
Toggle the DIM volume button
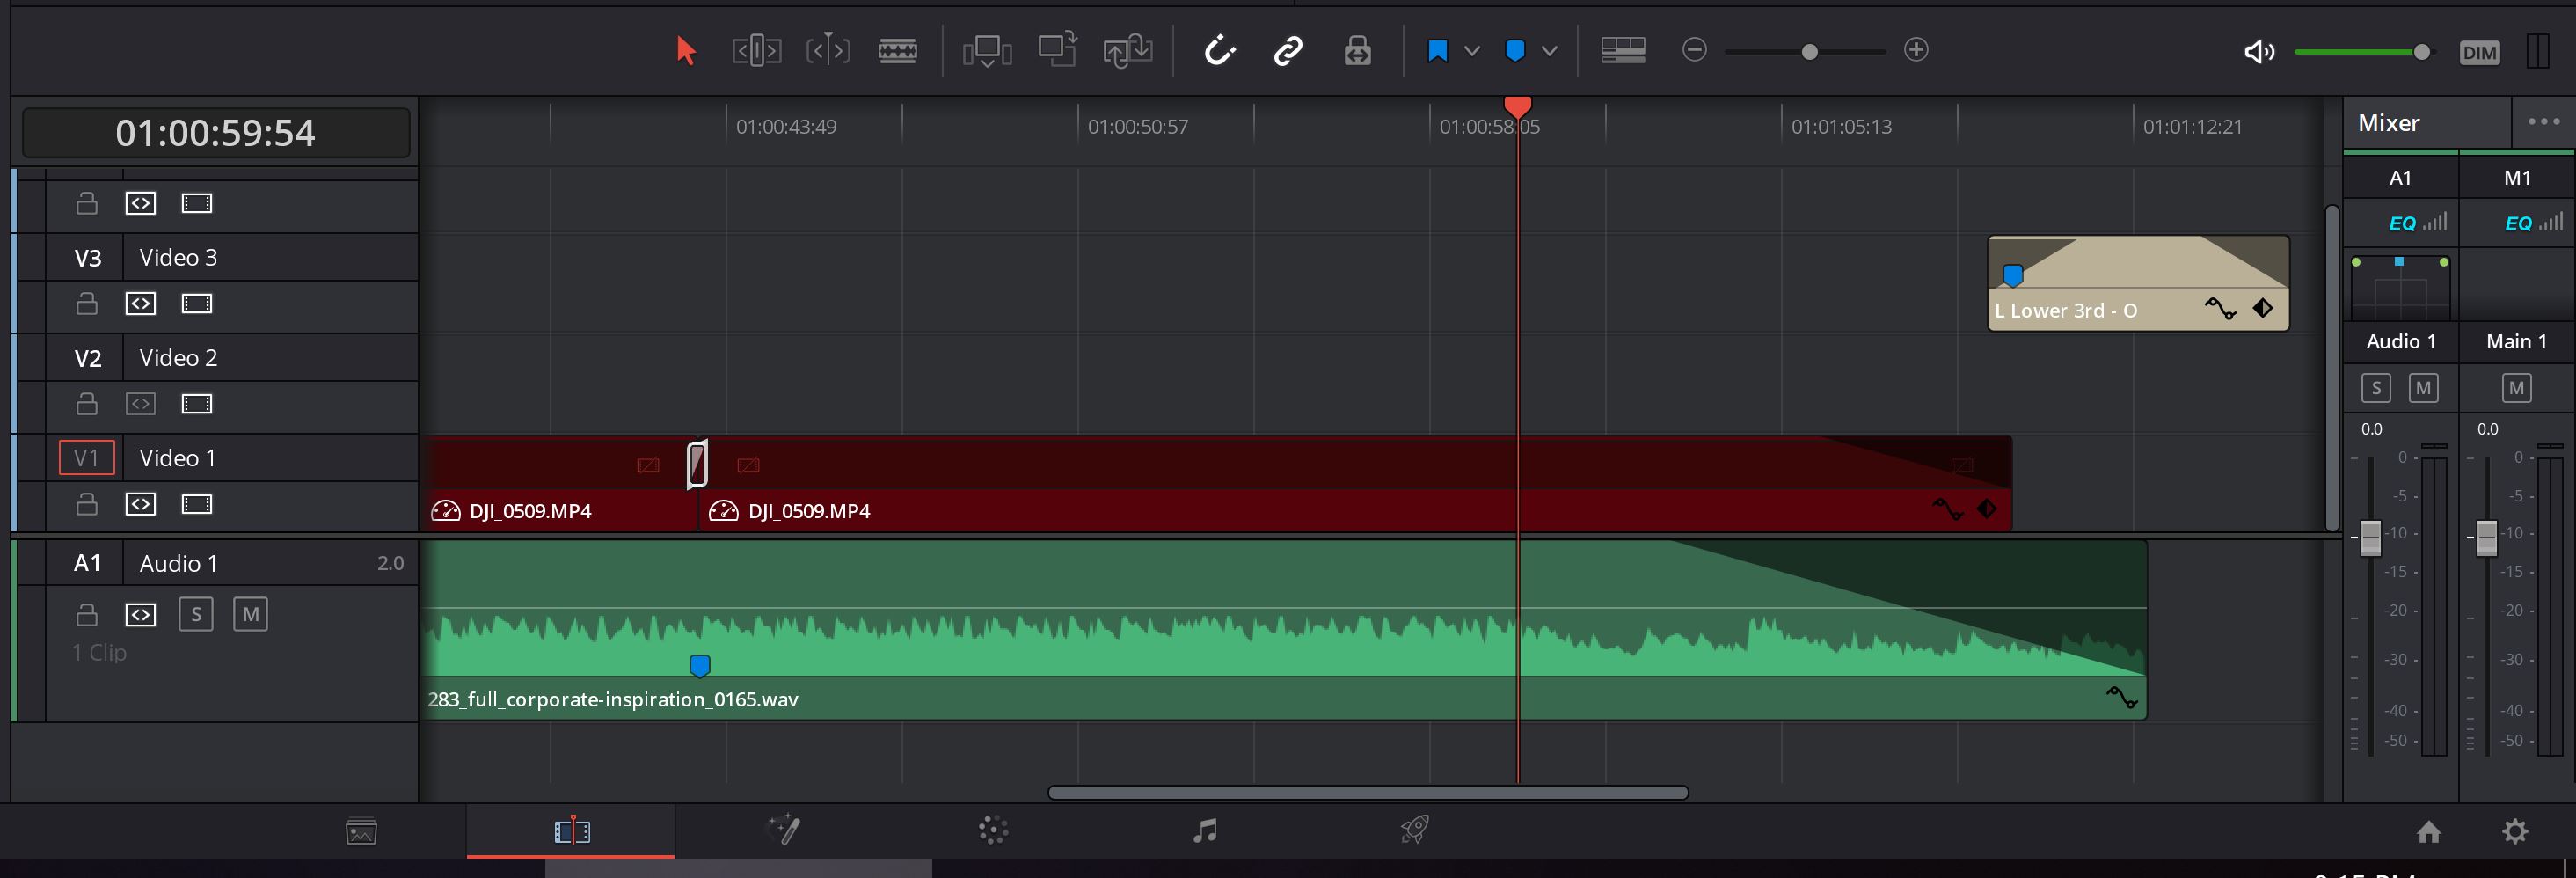coord(2479,52)
